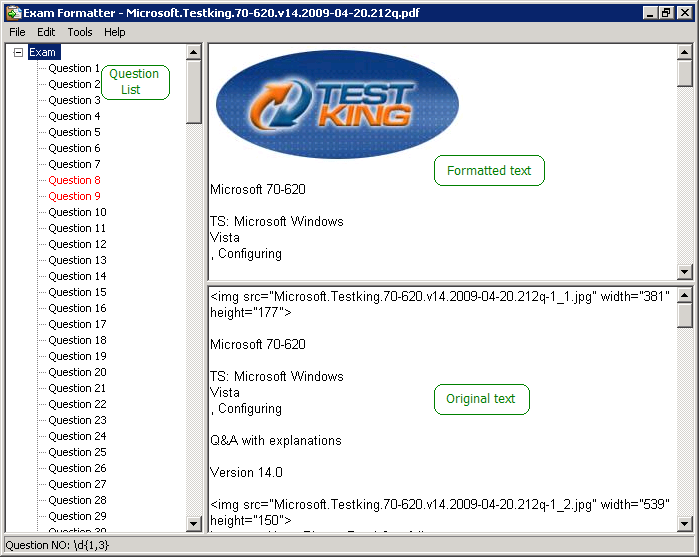Screen dimensions: 699x557
Task: Click formatted text pane scrollbar thumb
Action: [x=684, y=74]
